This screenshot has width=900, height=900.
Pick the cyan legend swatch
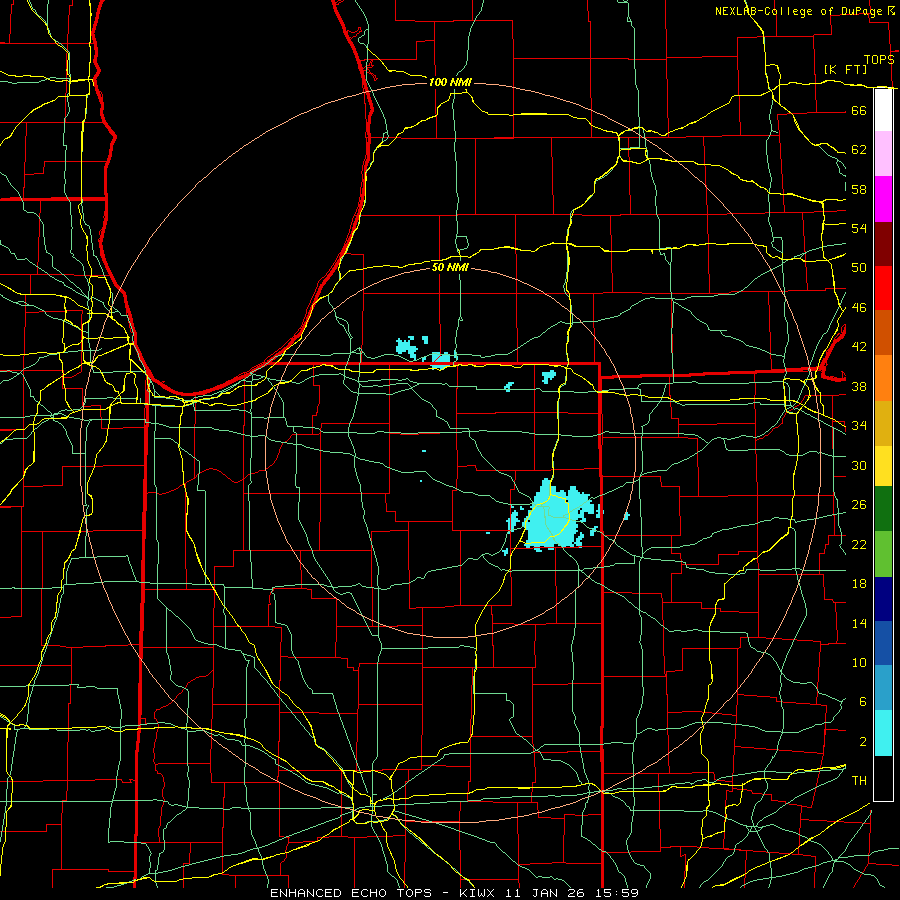883,733
